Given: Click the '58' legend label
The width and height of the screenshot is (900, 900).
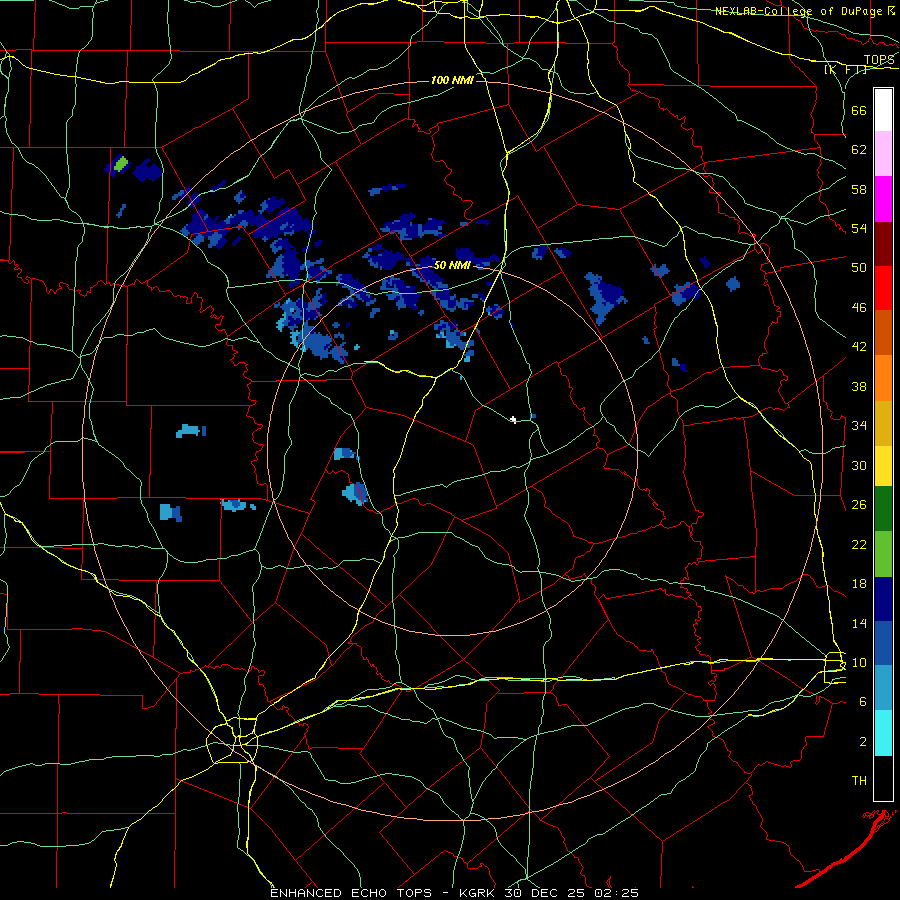Looking at the screenshot, I should (x=859, y=189).
